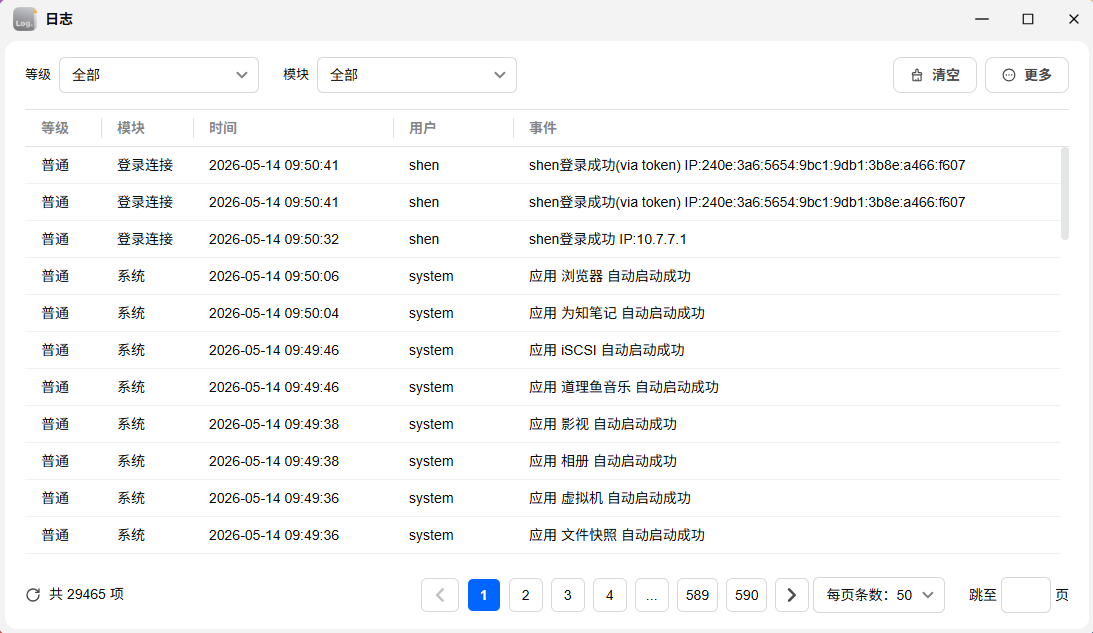Image resolution: width=1093 pixels, height=633 pixels.
Task: Close the 日志 window
Action: 1073,19
